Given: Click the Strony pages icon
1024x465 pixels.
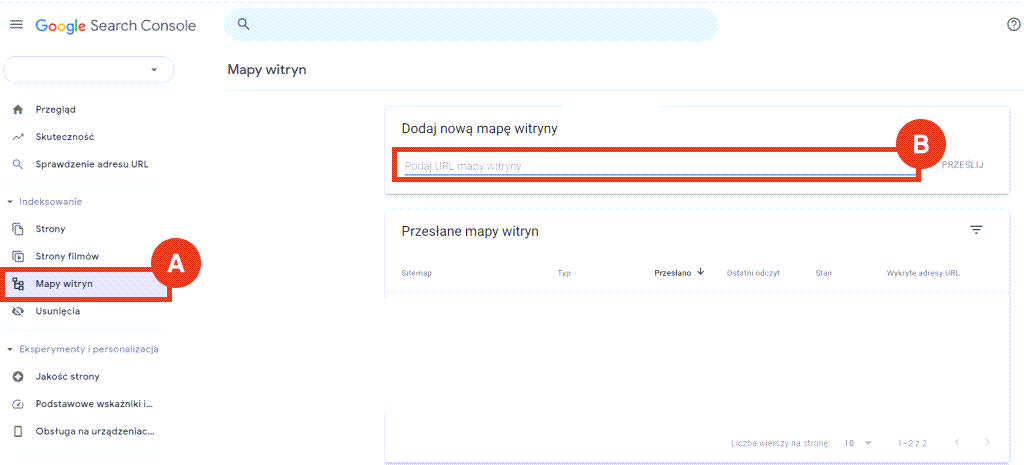Looking at the screenshot, I should click(x=17, y=229).
